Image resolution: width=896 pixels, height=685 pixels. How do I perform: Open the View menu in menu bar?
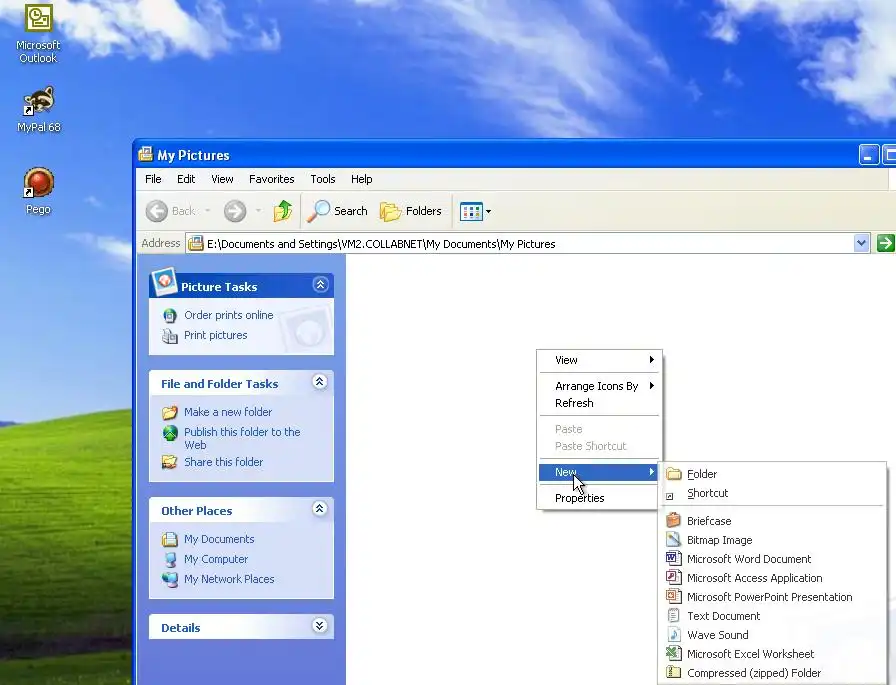222,179
